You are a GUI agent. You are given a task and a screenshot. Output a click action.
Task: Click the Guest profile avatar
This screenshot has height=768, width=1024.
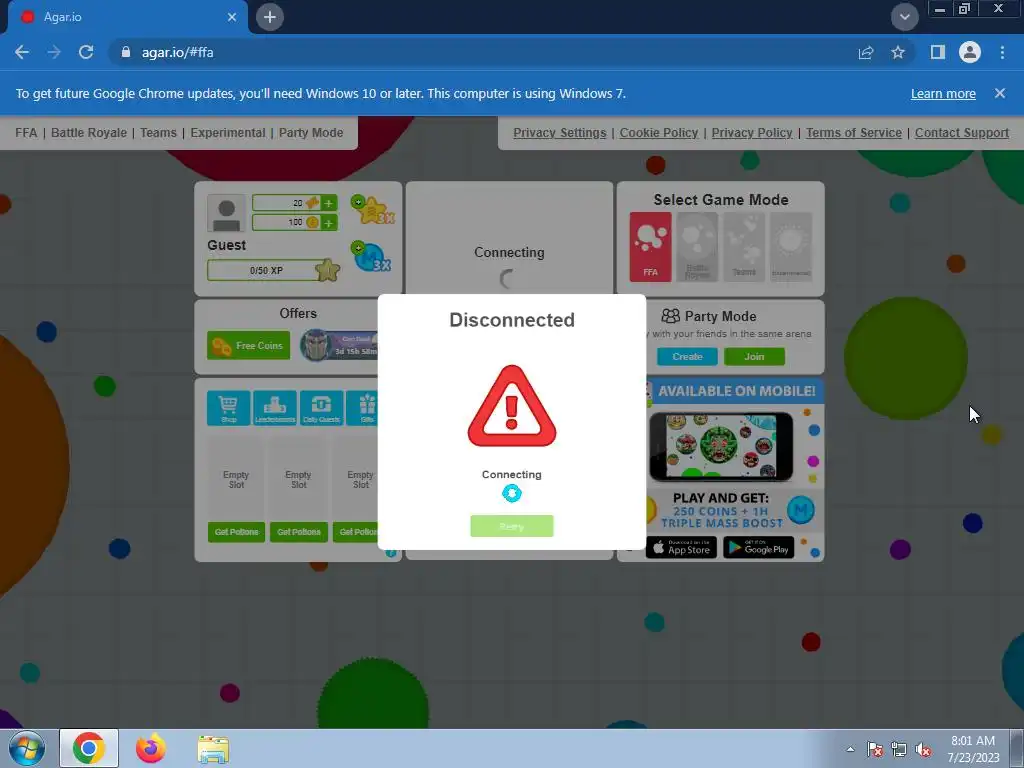coord(227,213)
